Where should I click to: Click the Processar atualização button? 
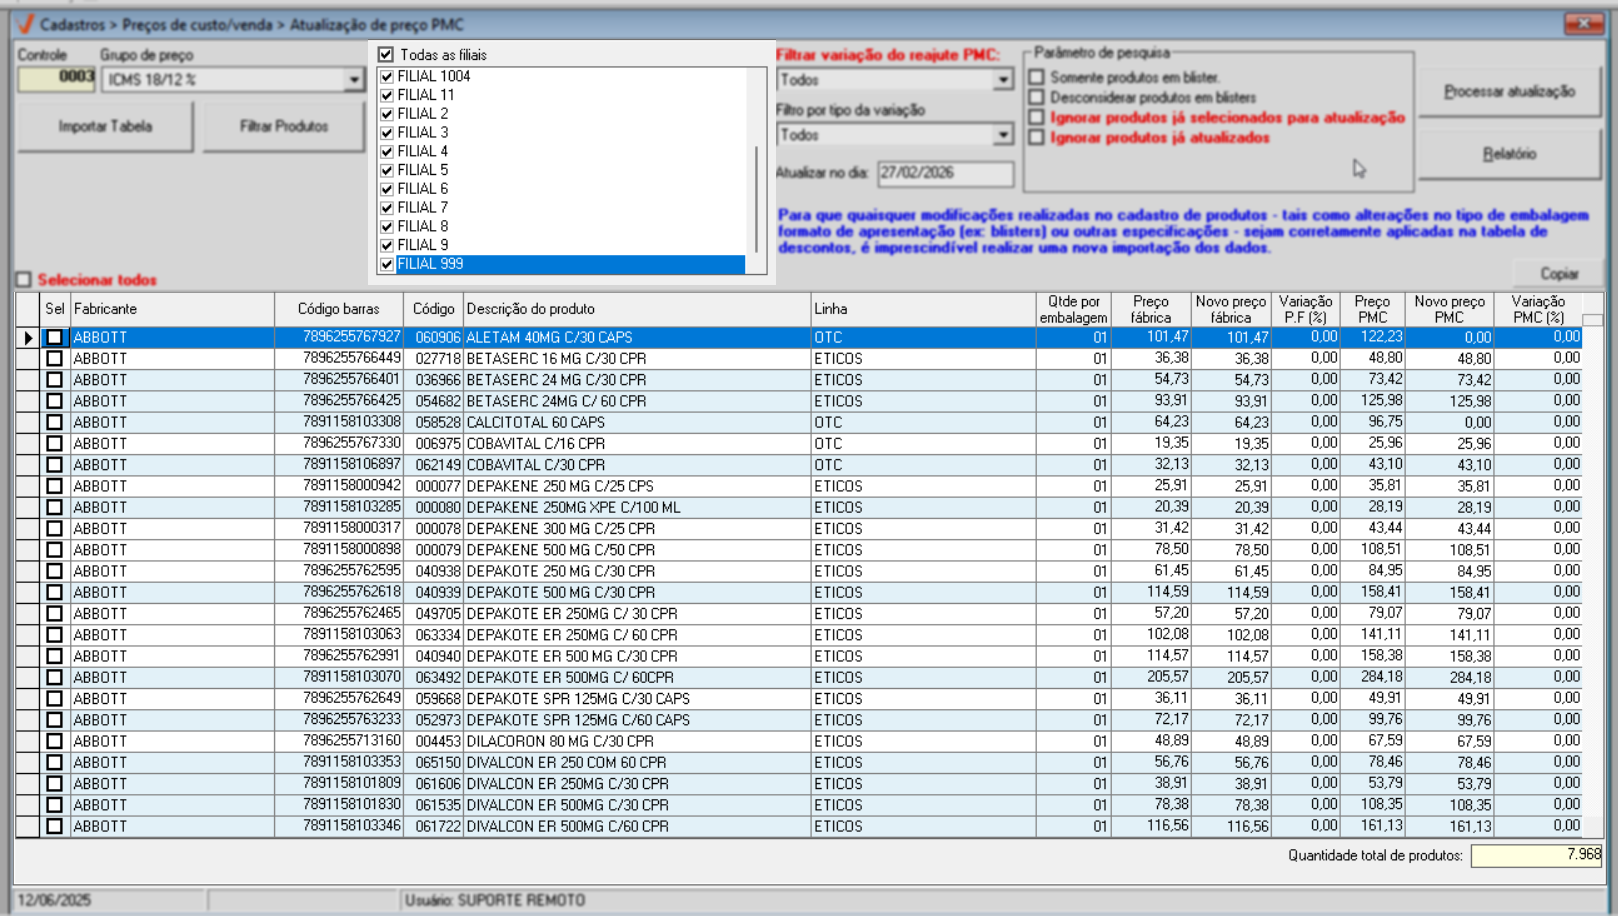tap(1508, 92)
